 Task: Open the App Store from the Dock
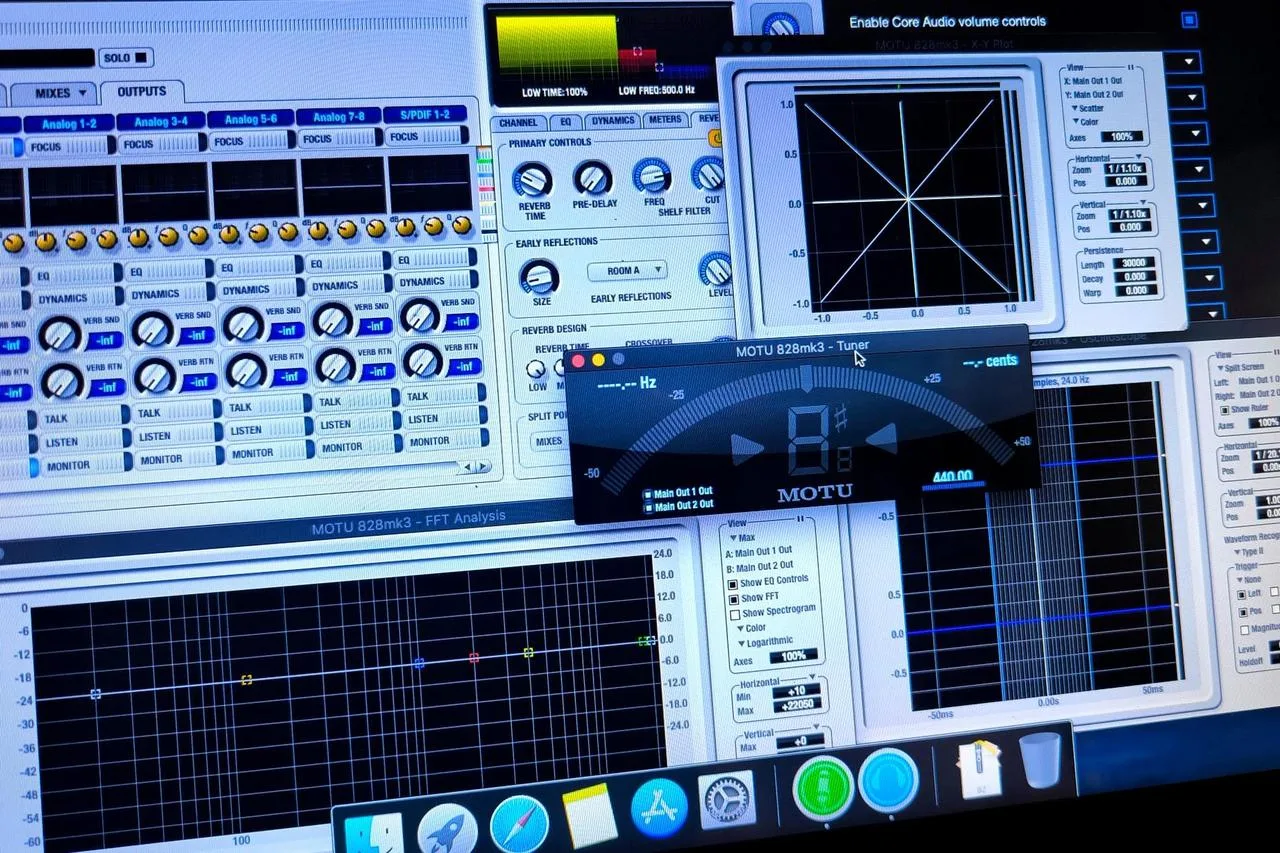click(x=659, y=806)
